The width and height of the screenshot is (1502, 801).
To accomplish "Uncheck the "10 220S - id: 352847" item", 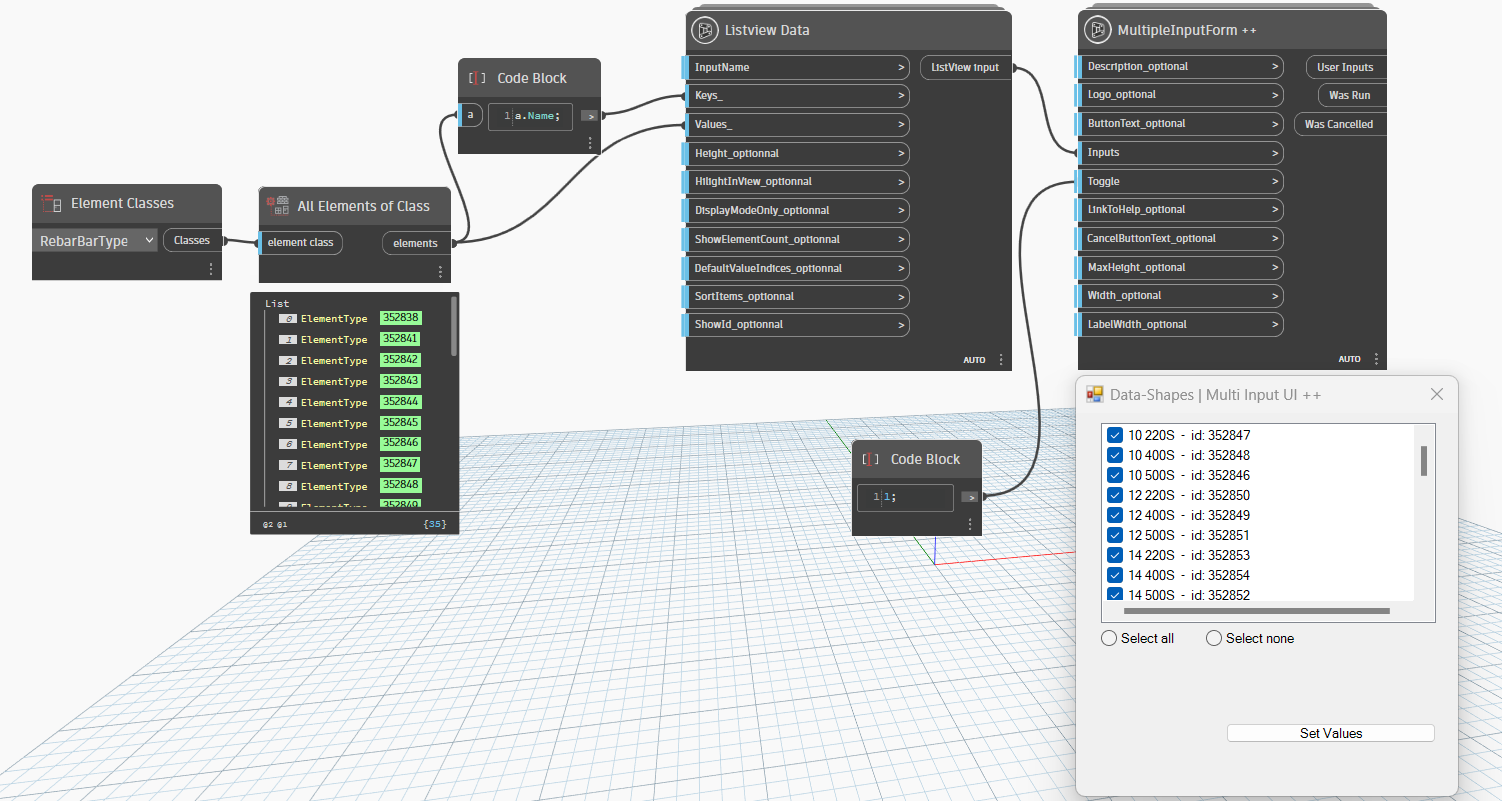I will pyautogui.click(x=1114, y=435).
